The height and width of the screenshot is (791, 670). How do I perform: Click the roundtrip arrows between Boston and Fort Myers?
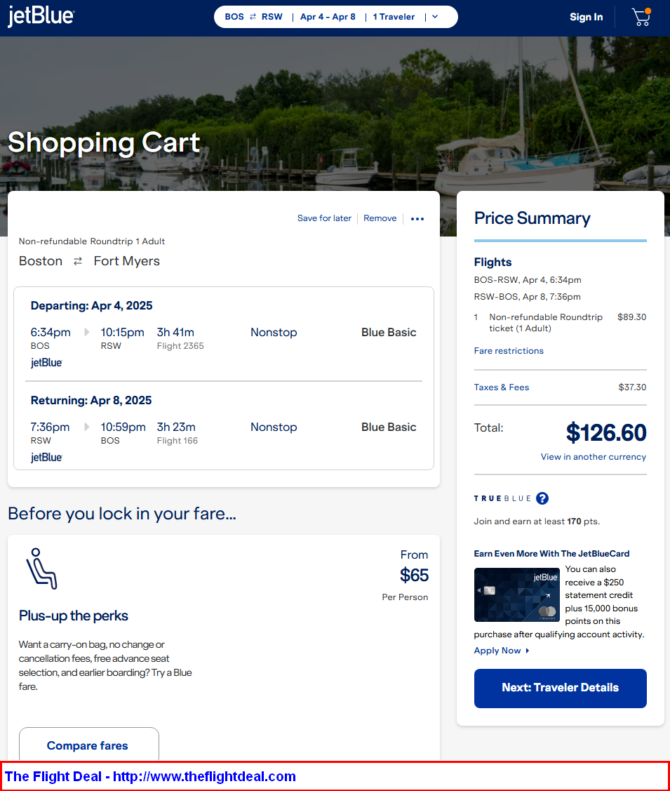coord(78,261)
